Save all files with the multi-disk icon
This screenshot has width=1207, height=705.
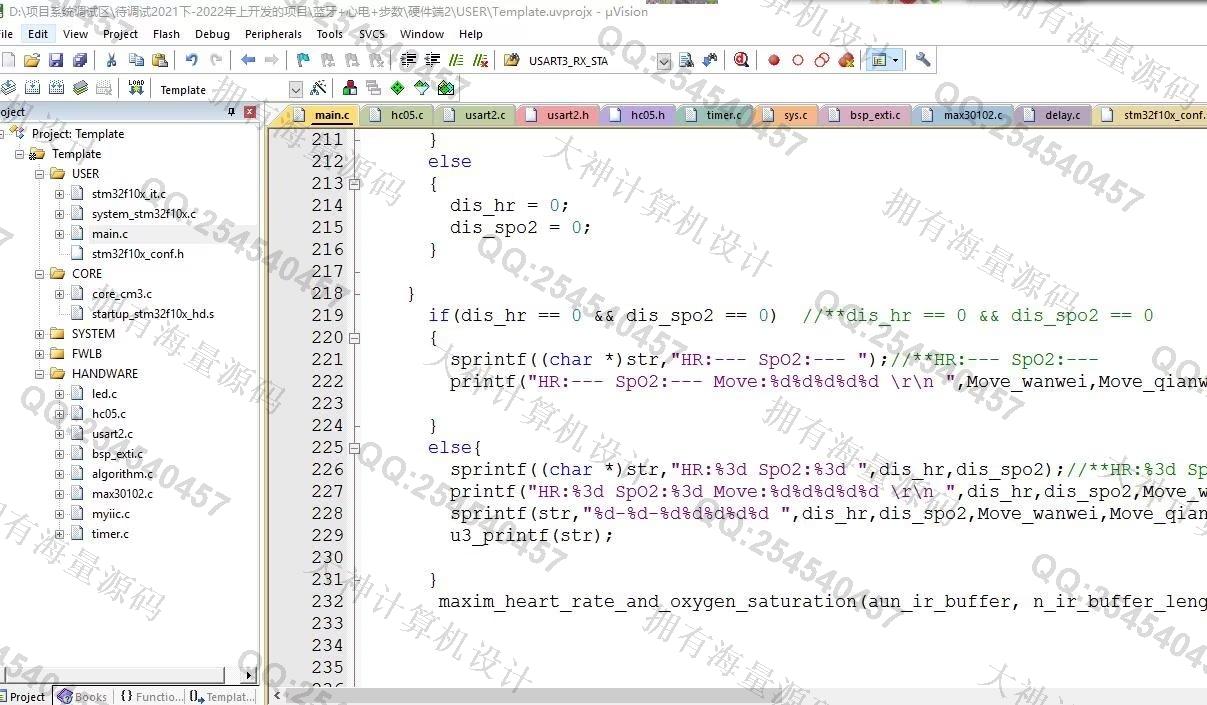click(80, 60)
